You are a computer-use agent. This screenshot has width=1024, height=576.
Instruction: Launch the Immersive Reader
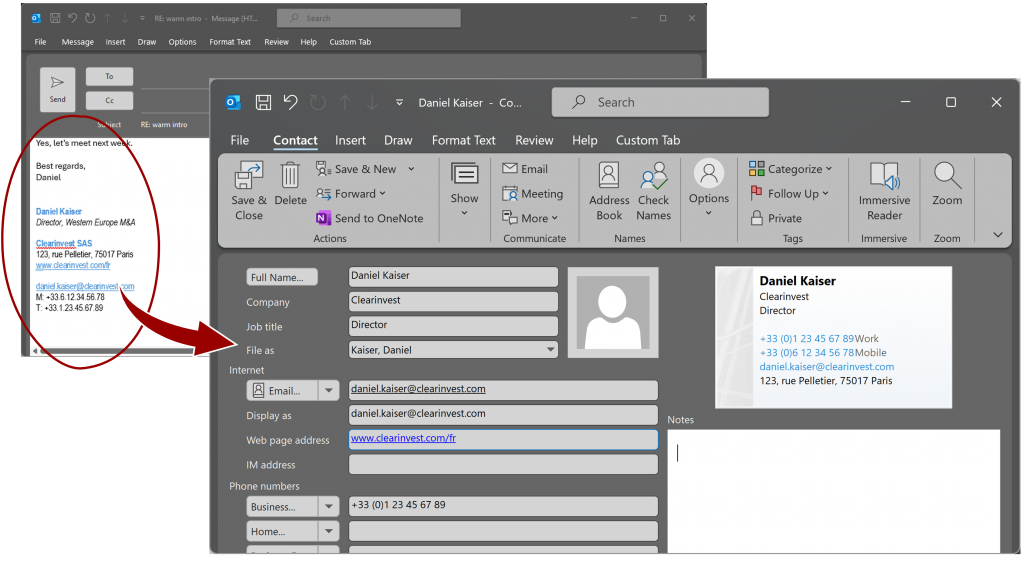tap(884, 177)
